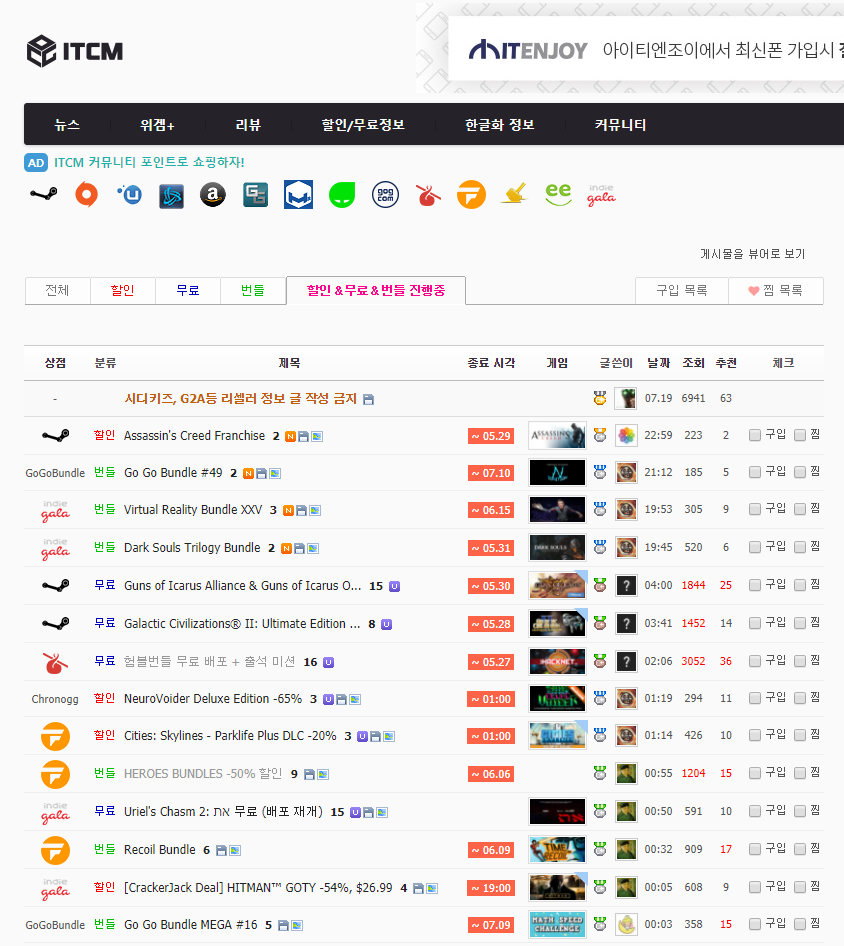Go to ITCM home via logo

75,51
